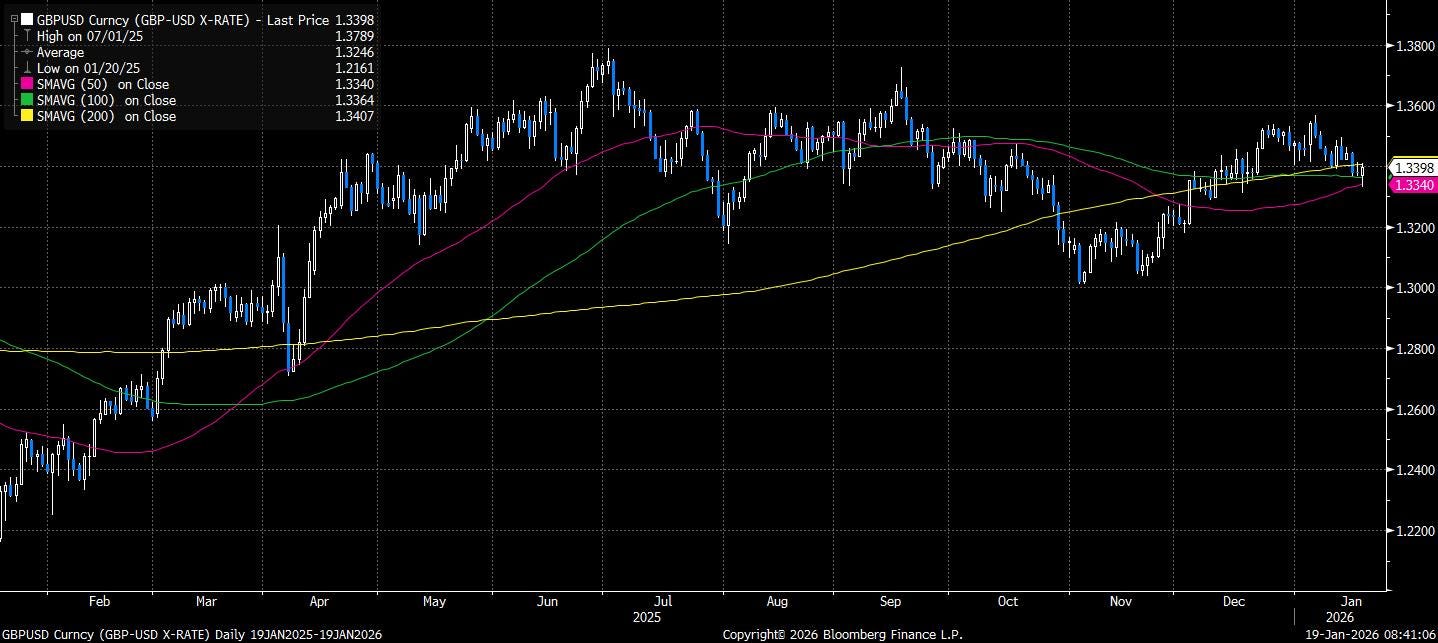Click the pink 1.3340 SMAVG axis tag
This screenshot has height=643, width=1438.
[x=1414, y=185]
